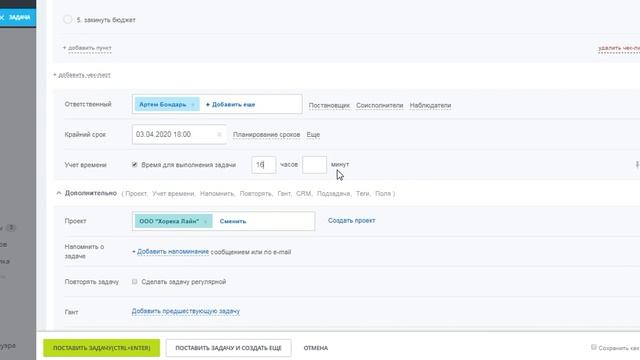Open the Соисполнители link
This screenshot has width=640, height=360.
[379, 105]
